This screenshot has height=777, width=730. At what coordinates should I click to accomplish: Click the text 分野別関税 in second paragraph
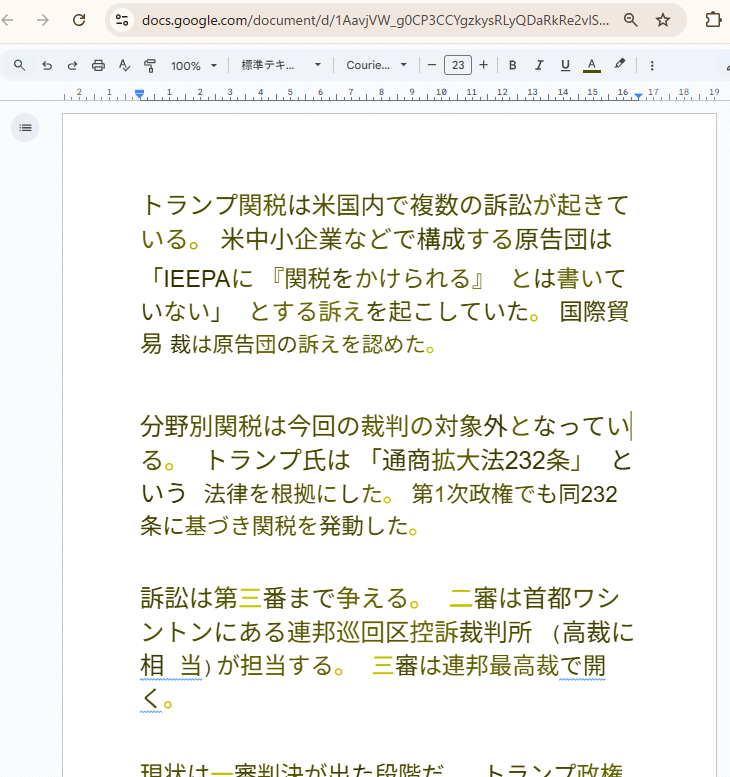[x=201, y=427]
